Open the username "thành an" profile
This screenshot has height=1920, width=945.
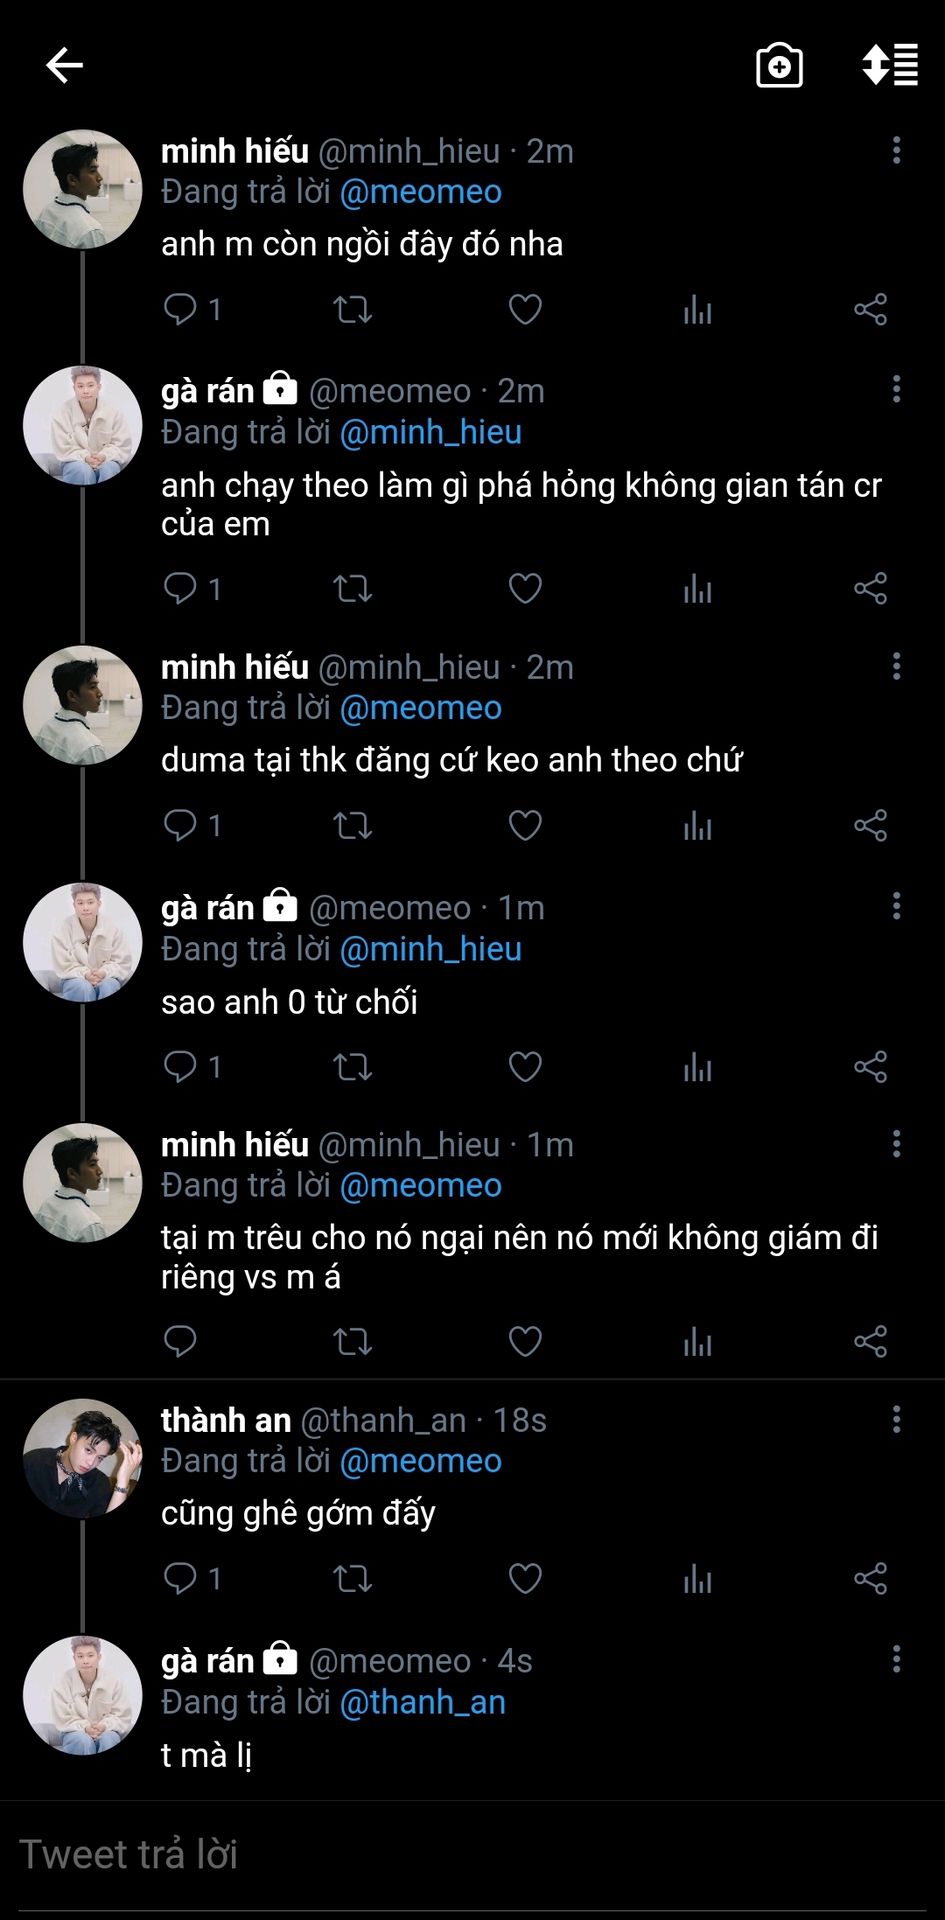(x=226, y=1420)
